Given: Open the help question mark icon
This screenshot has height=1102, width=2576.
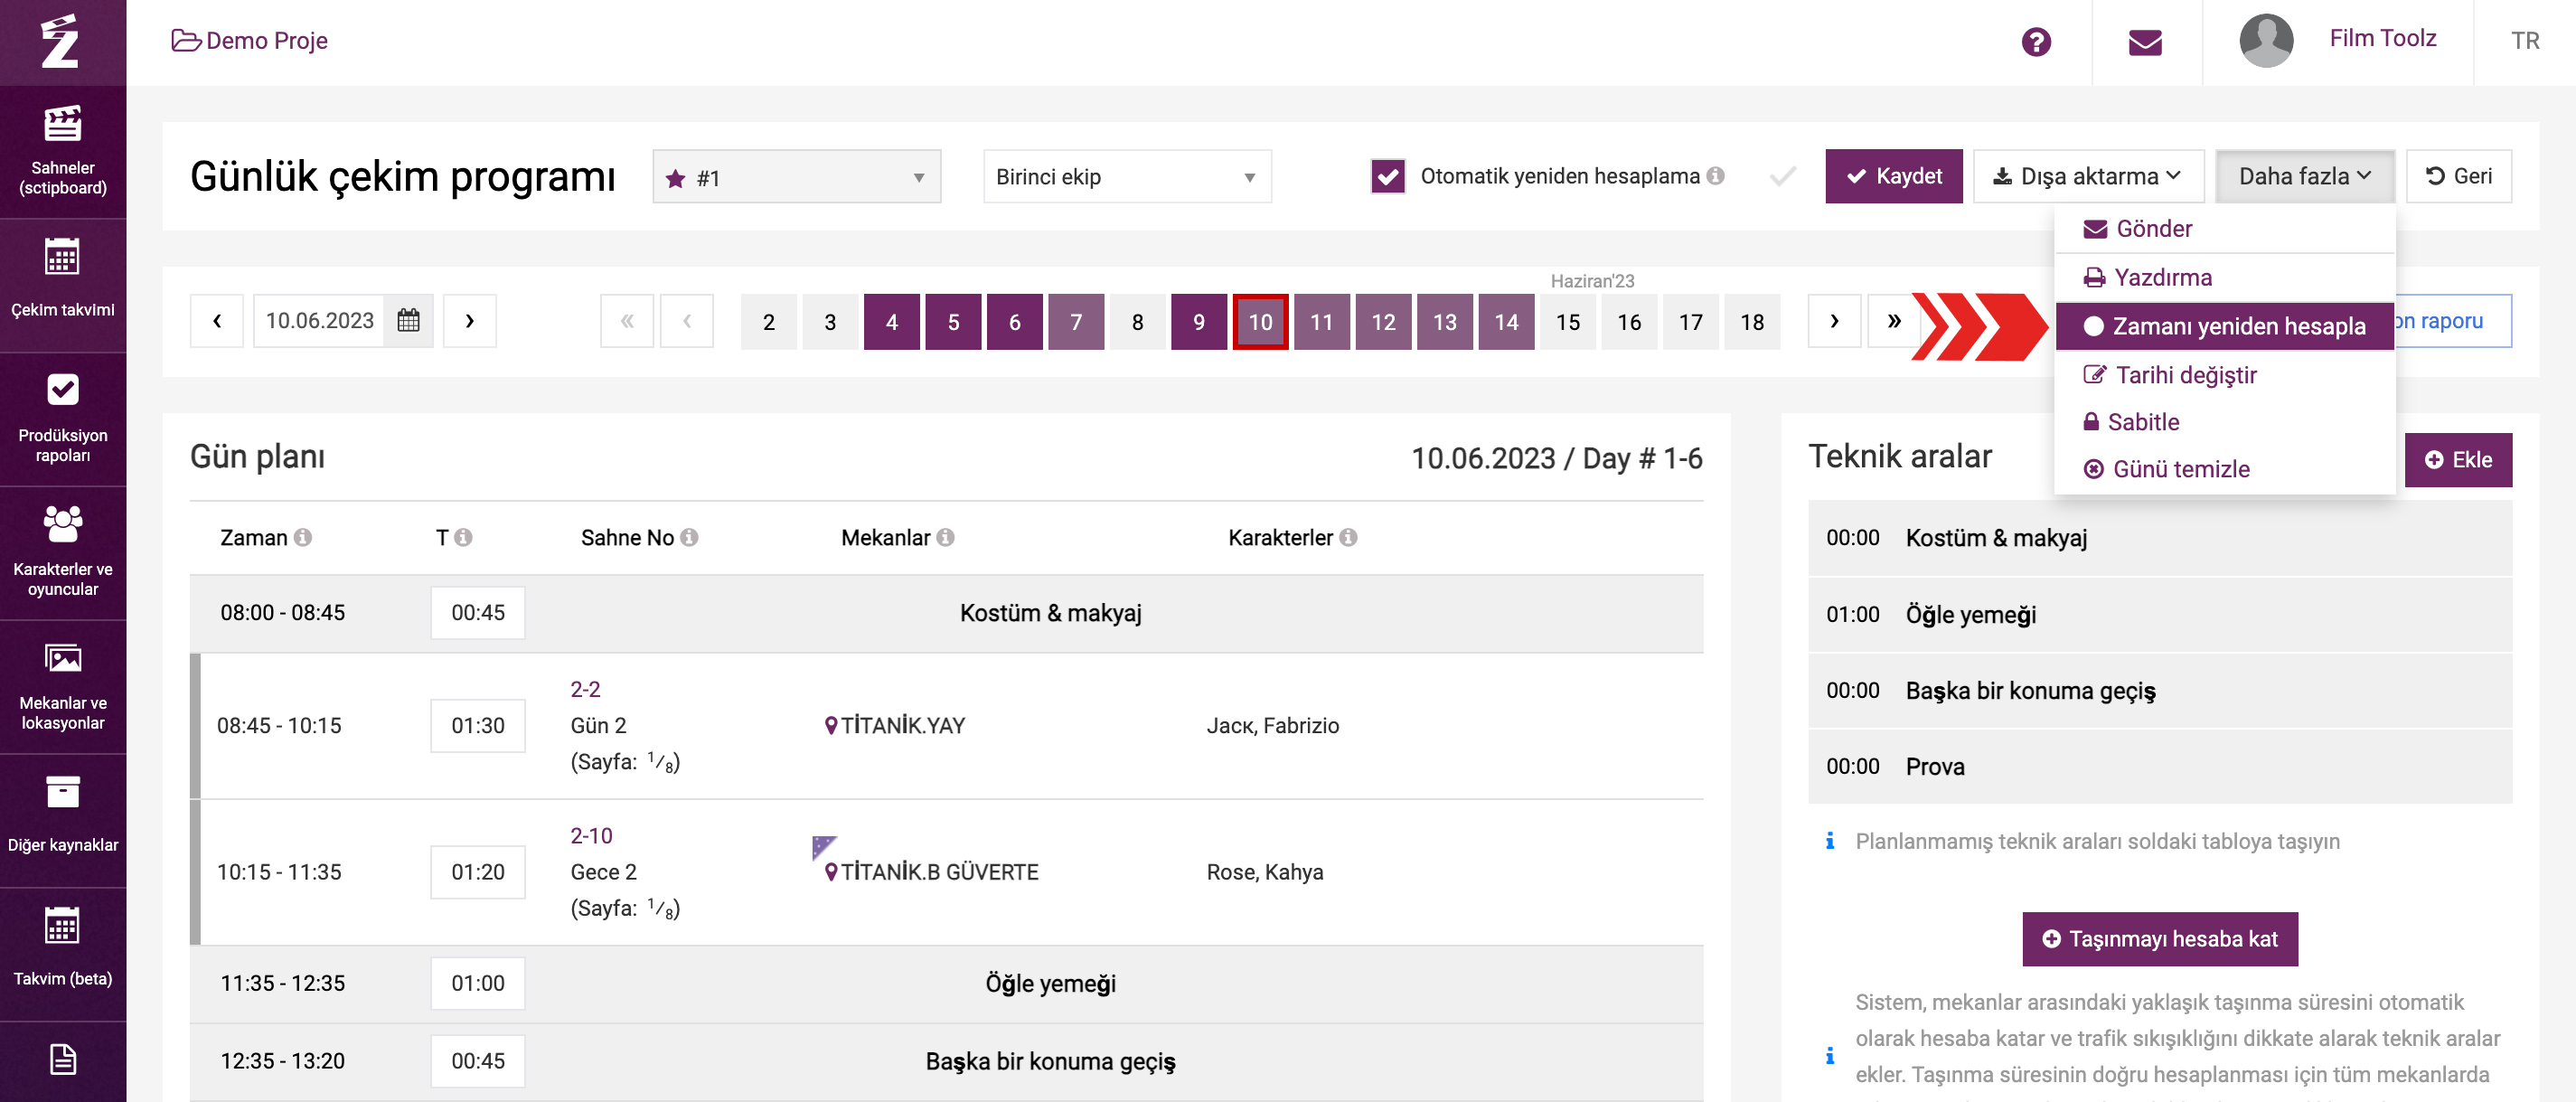Looking at the screenshot, I should click(x=2035, y=41).
